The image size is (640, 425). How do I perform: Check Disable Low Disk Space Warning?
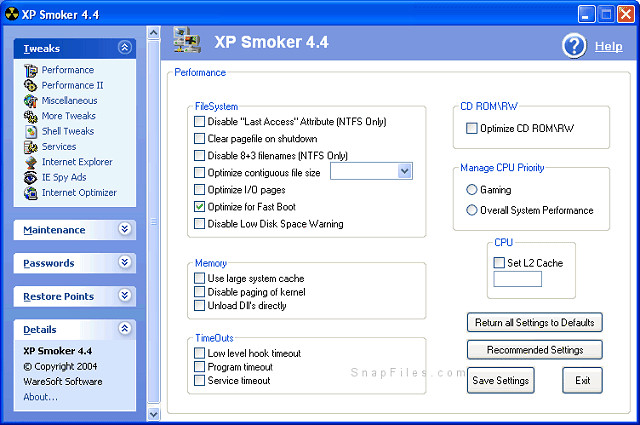click(199, 224)
